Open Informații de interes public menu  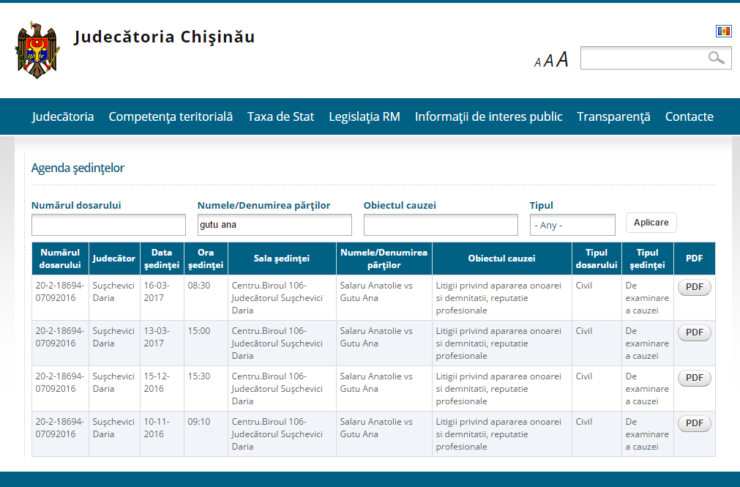[x=488, y=117]
